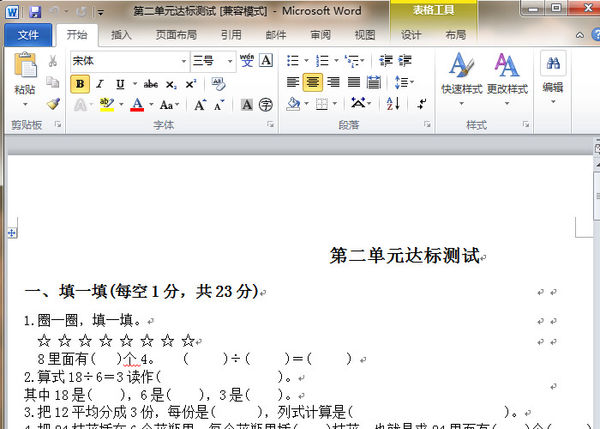The image size is (600, 429).
Task: Sort text with the A-Z icon
Action: pyautogui.click(x=393, y=104)
